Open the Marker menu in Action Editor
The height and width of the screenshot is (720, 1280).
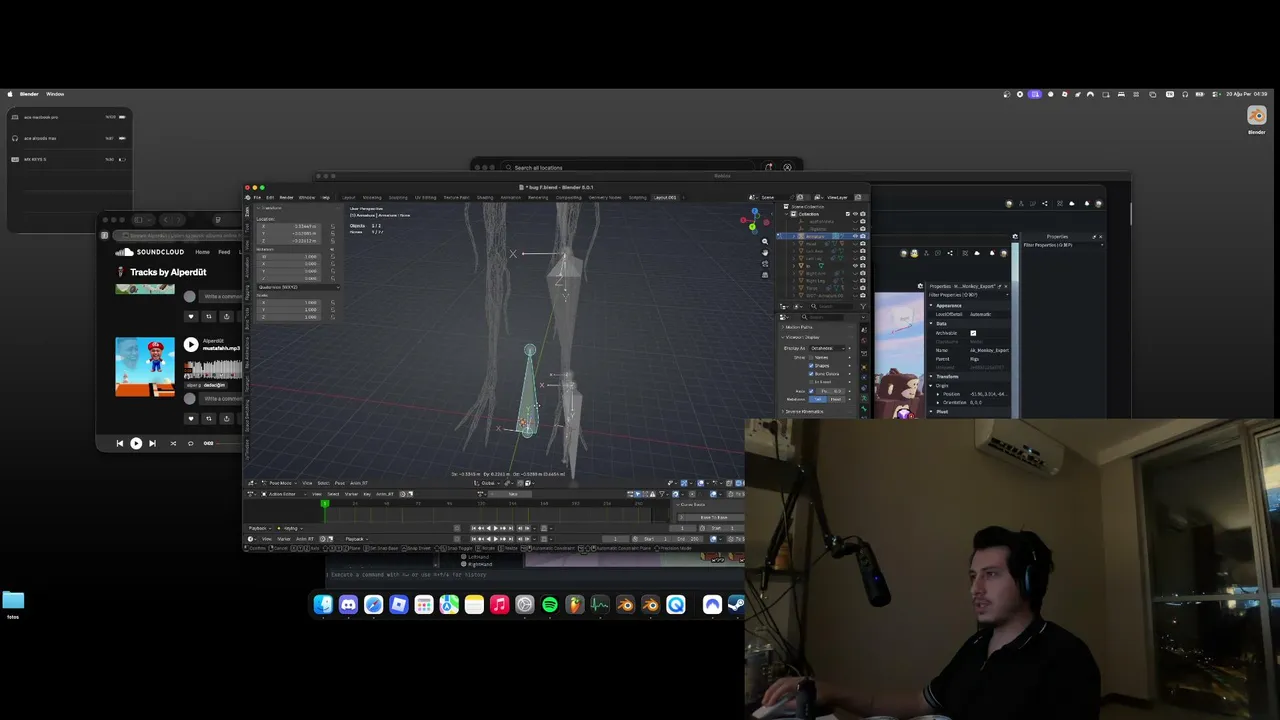tap(351, 494)
